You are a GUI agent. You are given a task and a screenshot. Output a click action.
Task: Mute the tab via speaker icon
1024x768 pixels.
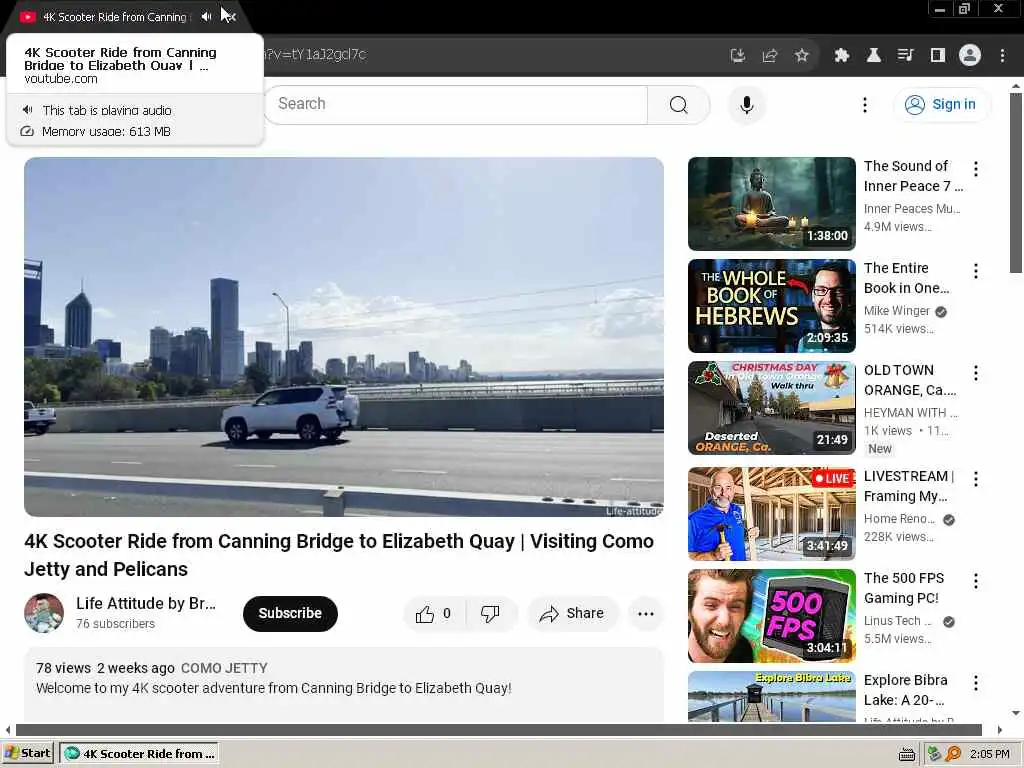(206, 16)
